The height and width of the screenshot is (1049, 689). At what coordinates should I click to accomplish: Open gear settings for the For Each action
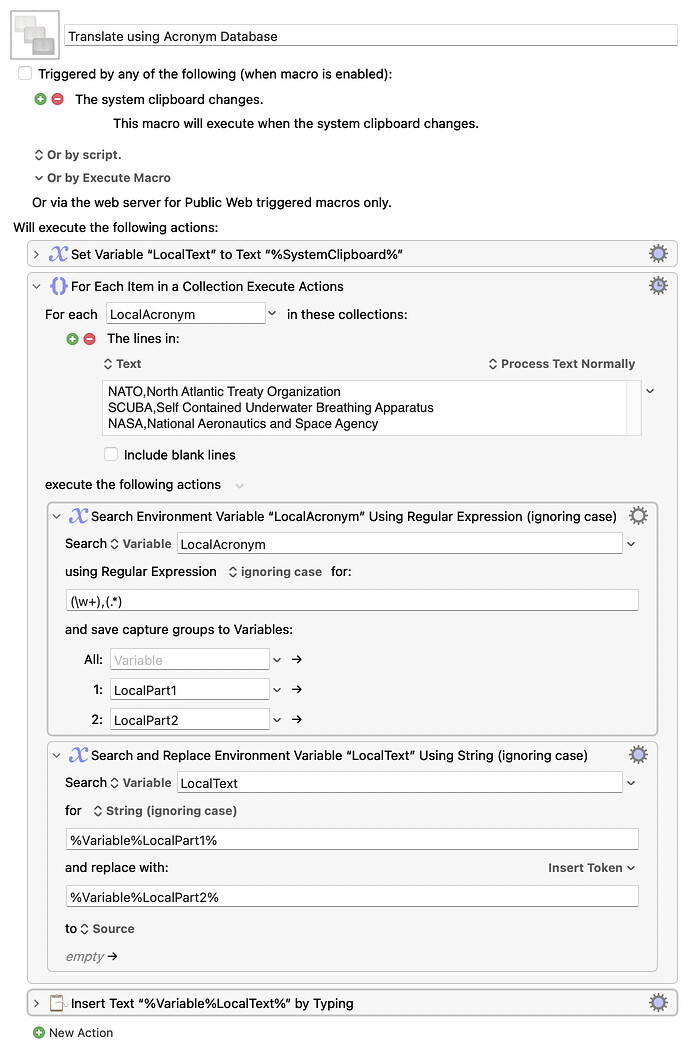(658, 285)
